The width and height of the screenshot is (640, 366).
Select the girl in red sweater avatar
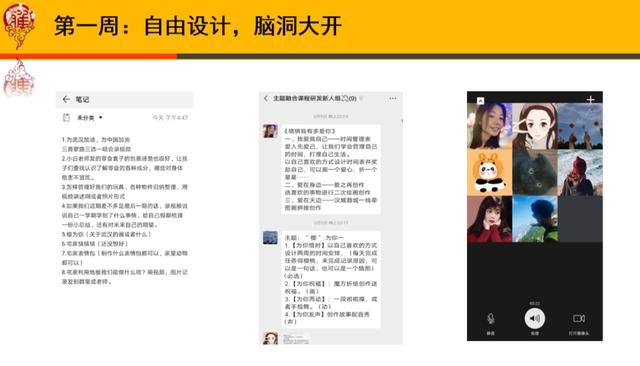(x=489, y=219)
